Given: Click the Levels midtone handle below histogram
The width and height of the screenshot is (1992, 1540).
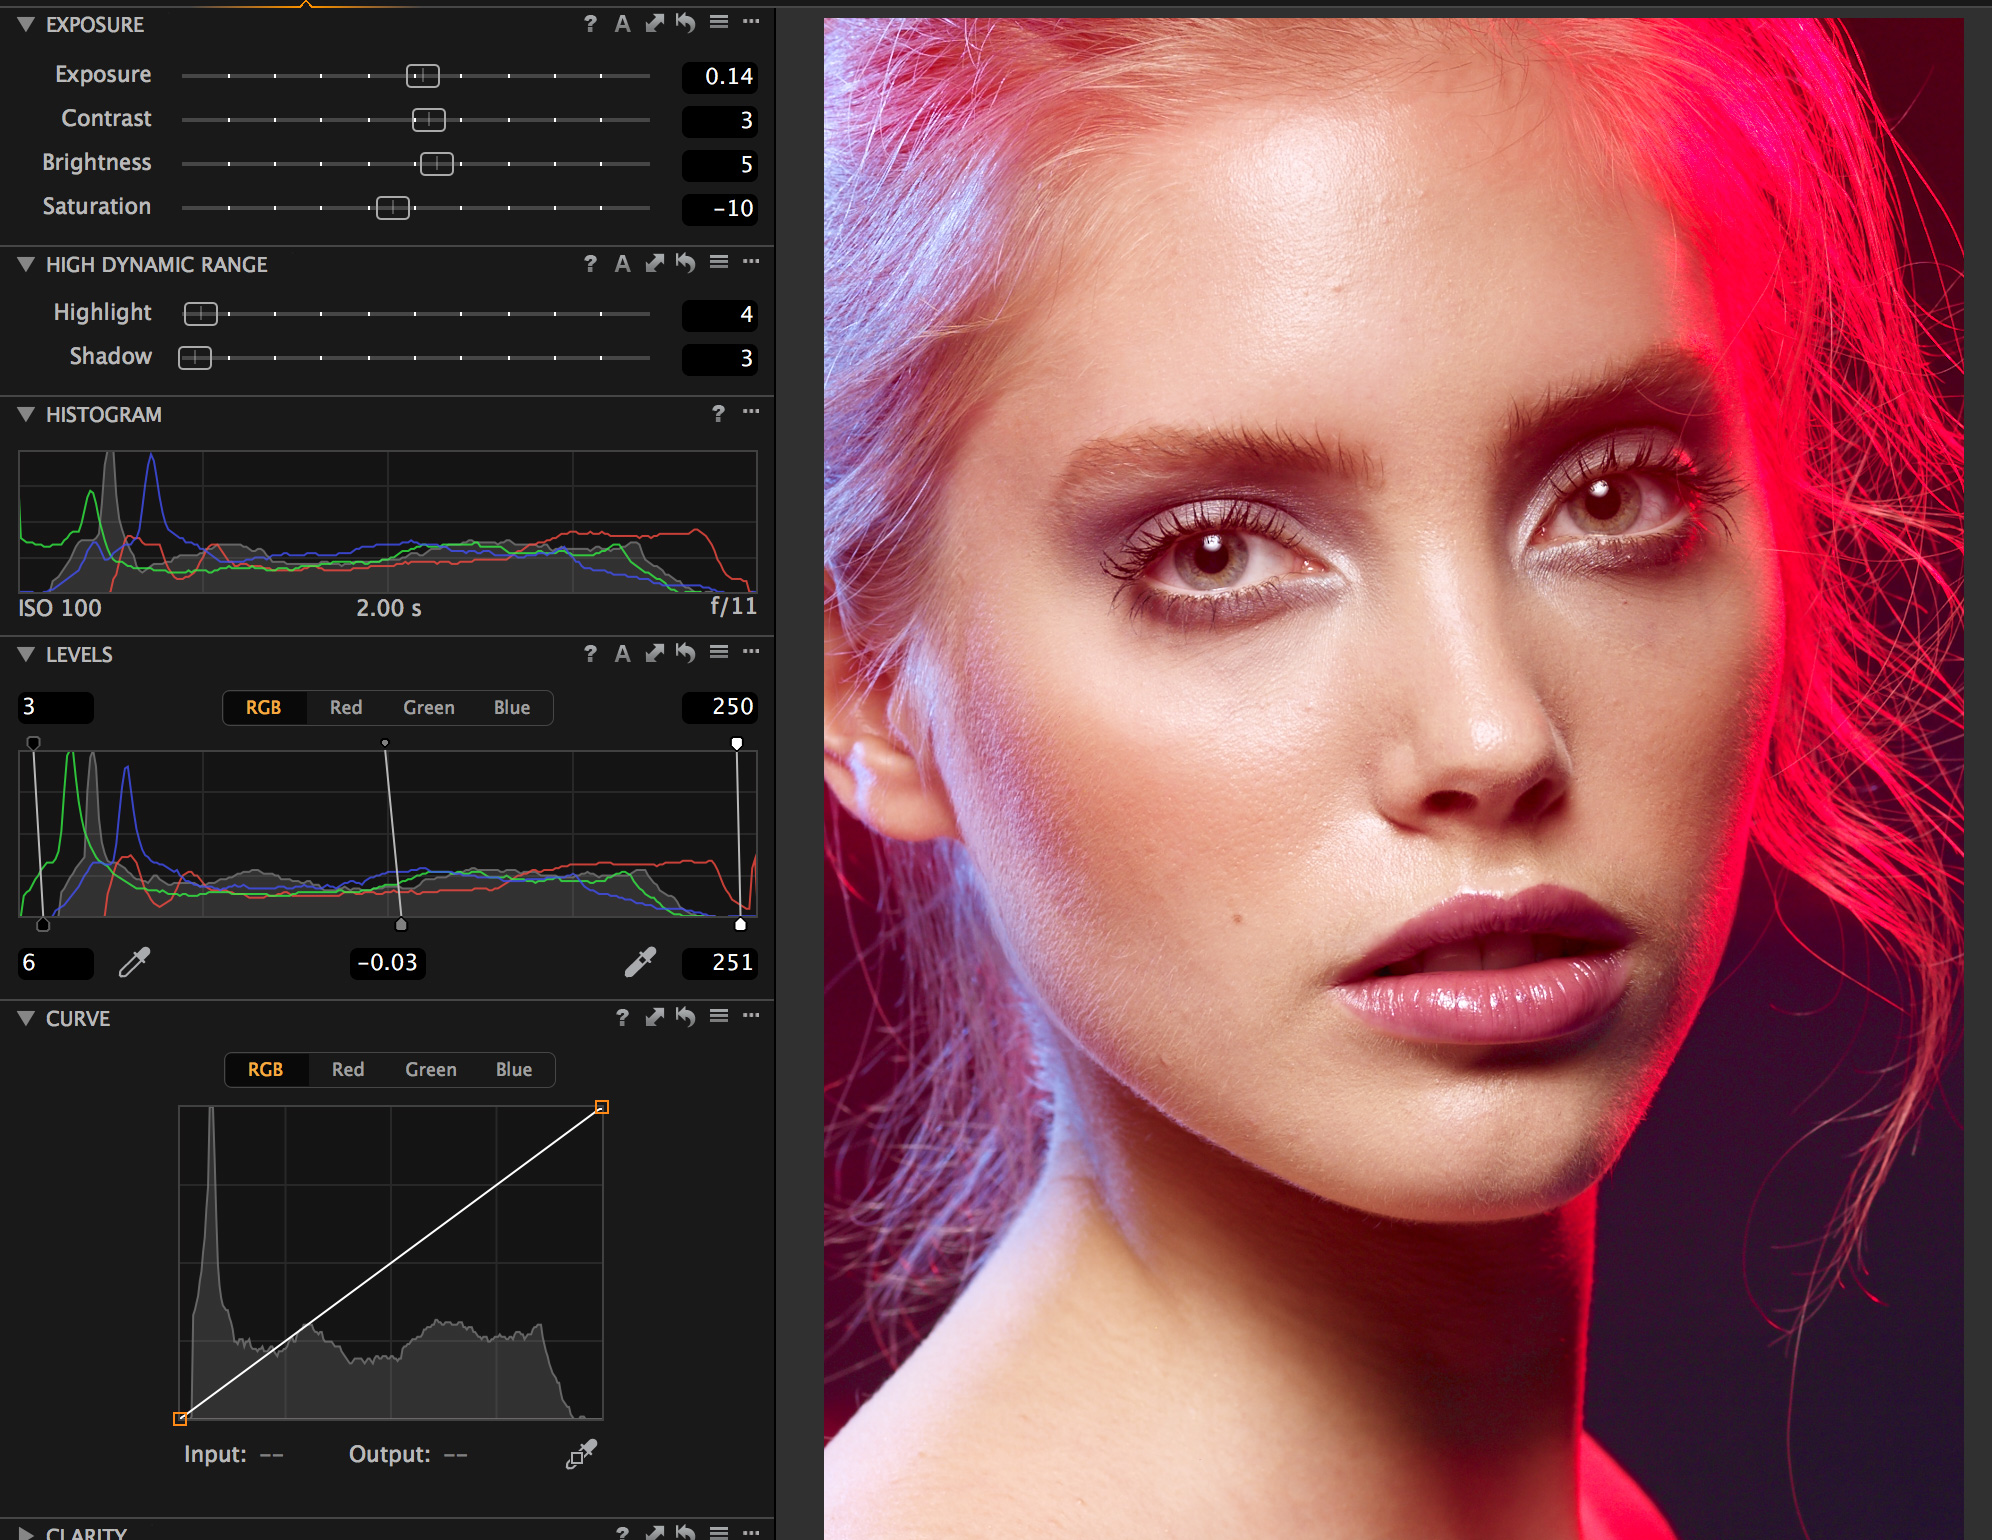Looking at the screenshot, I should 401,924.
